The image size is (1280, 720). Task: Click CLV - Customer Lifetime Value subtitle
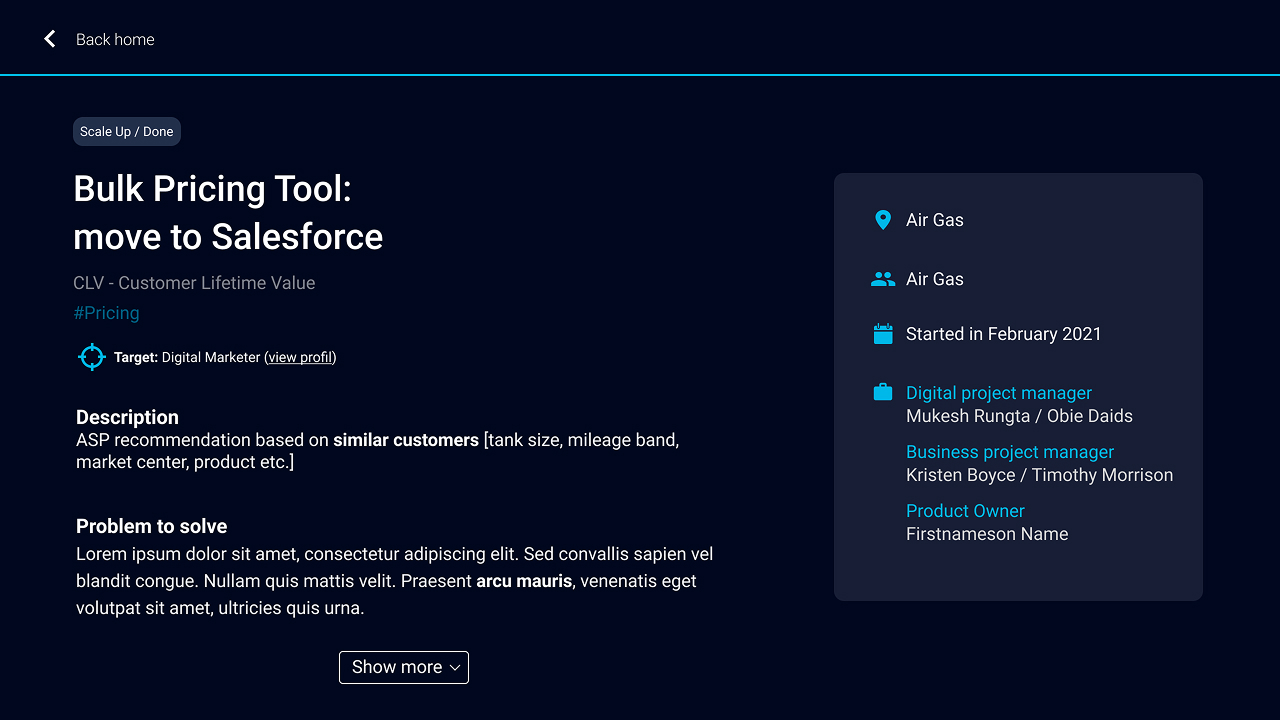coord(194,283)
